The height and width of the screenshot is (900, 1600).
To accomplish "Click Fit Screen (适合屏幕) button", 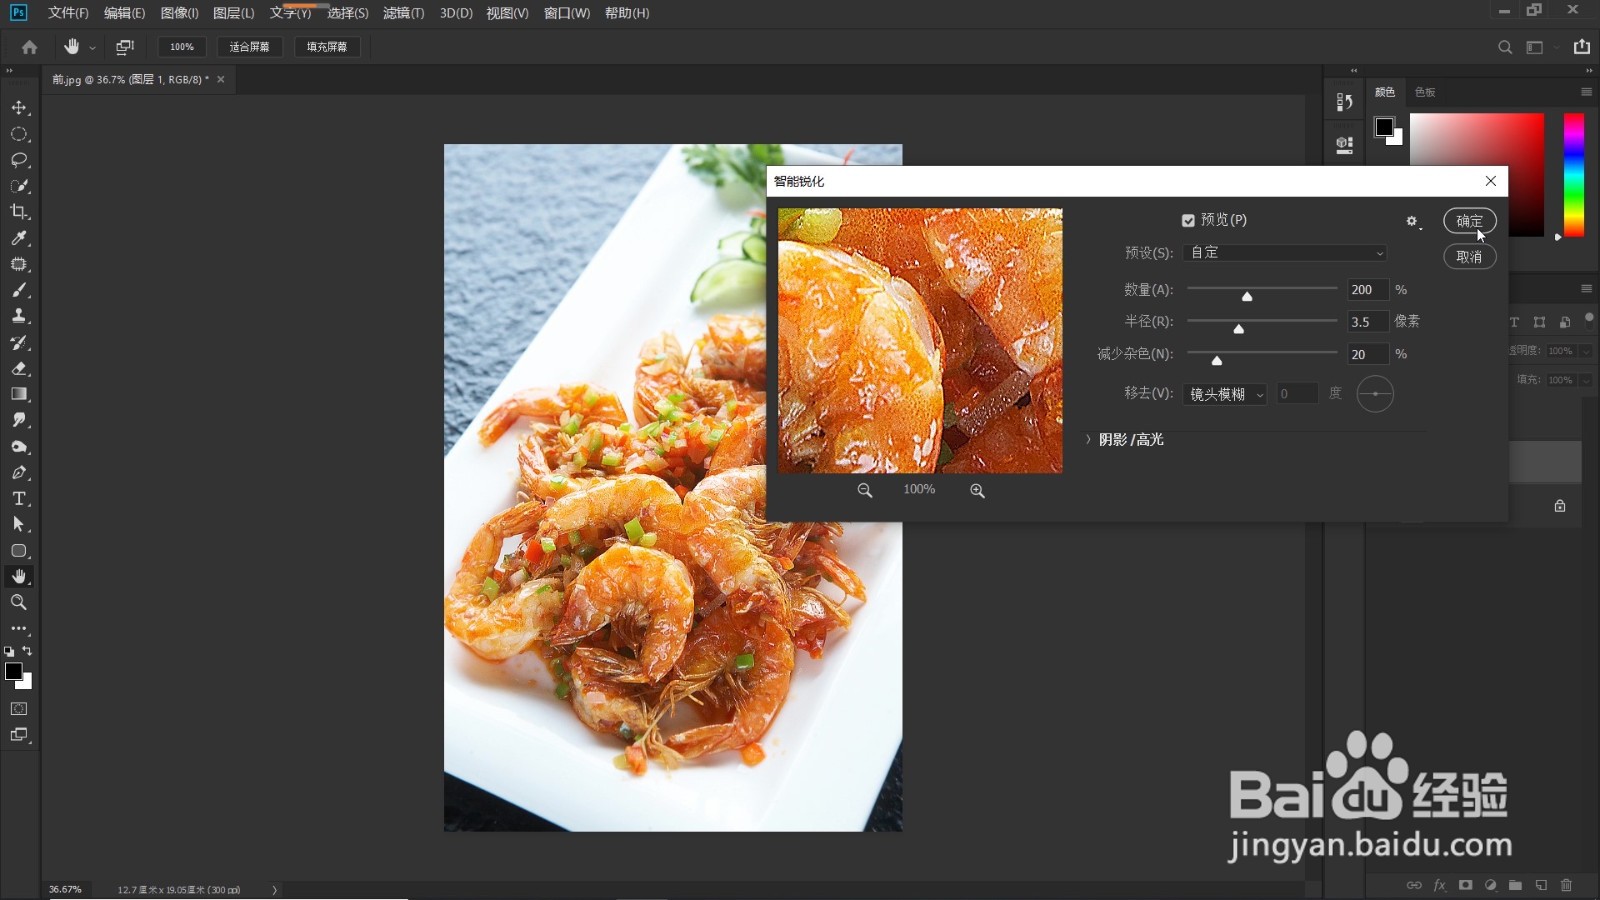I will point(249,47).
